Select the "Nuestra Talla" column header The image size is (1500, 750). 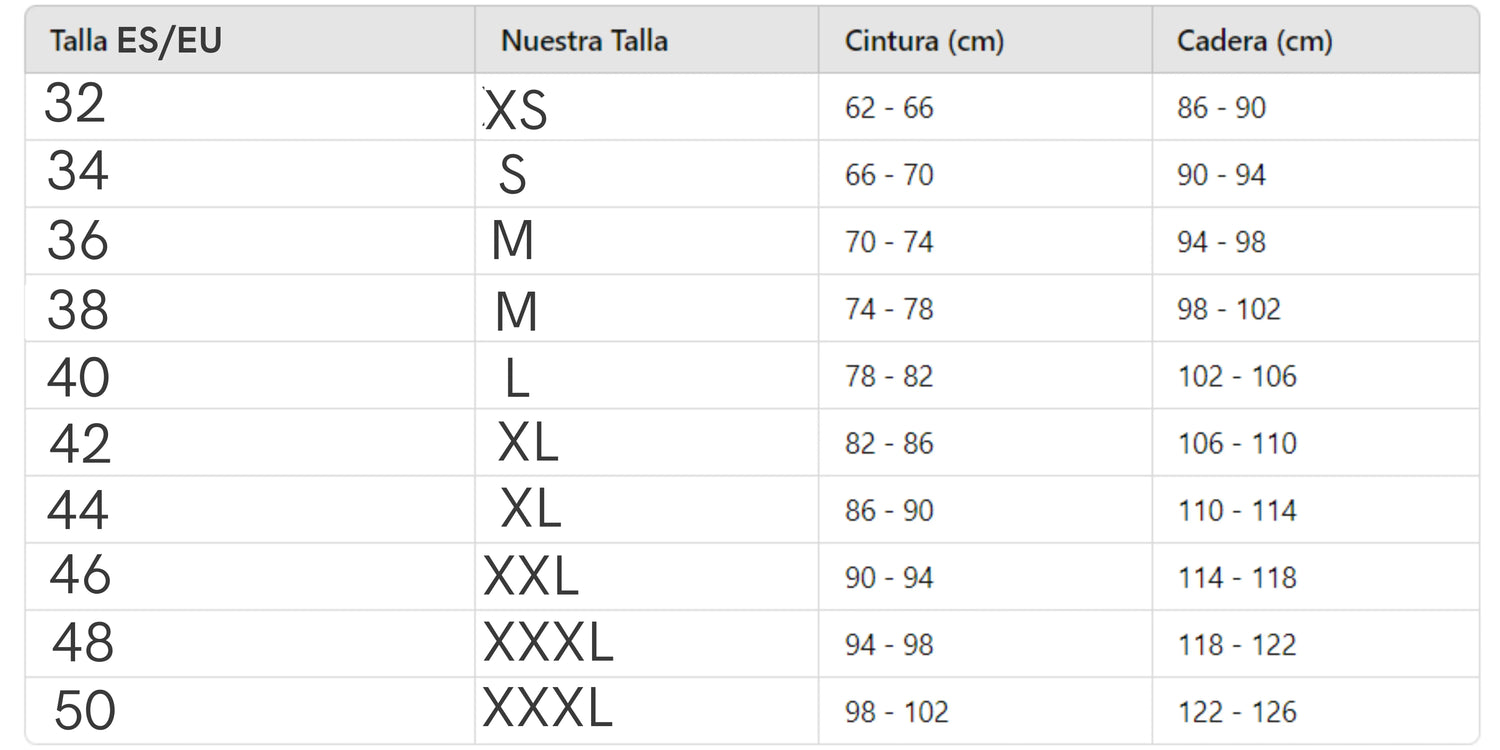coord(584,41)
